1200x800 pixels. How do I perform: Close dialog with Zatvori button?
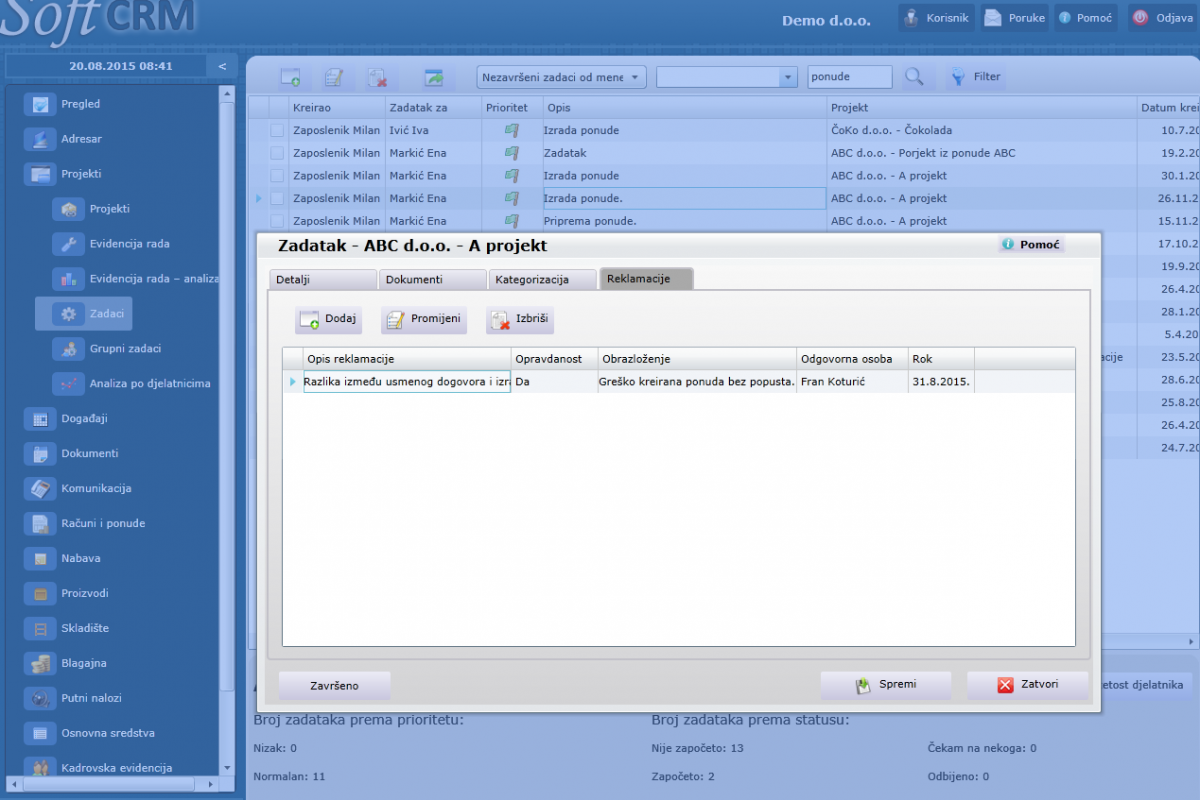coord(1028,685)
